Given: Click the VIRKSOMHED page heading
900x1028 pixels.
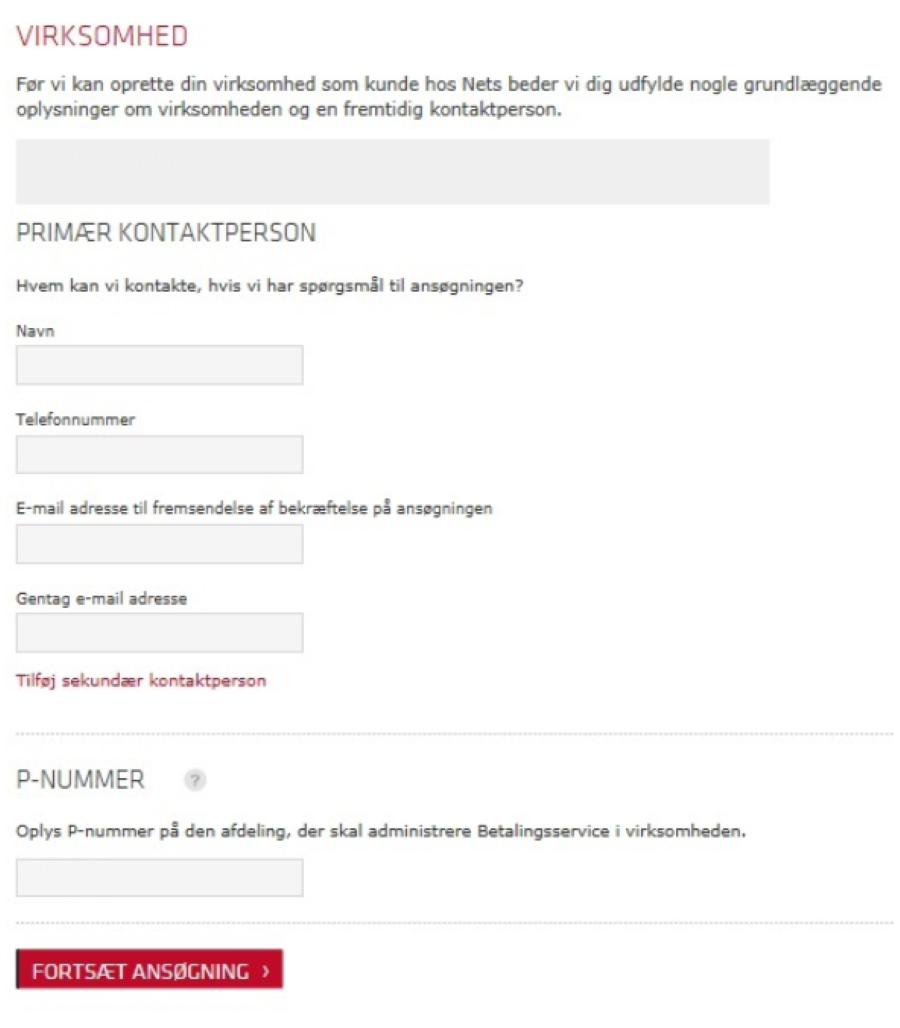Looking at the screenshot, I should [102, 37].
